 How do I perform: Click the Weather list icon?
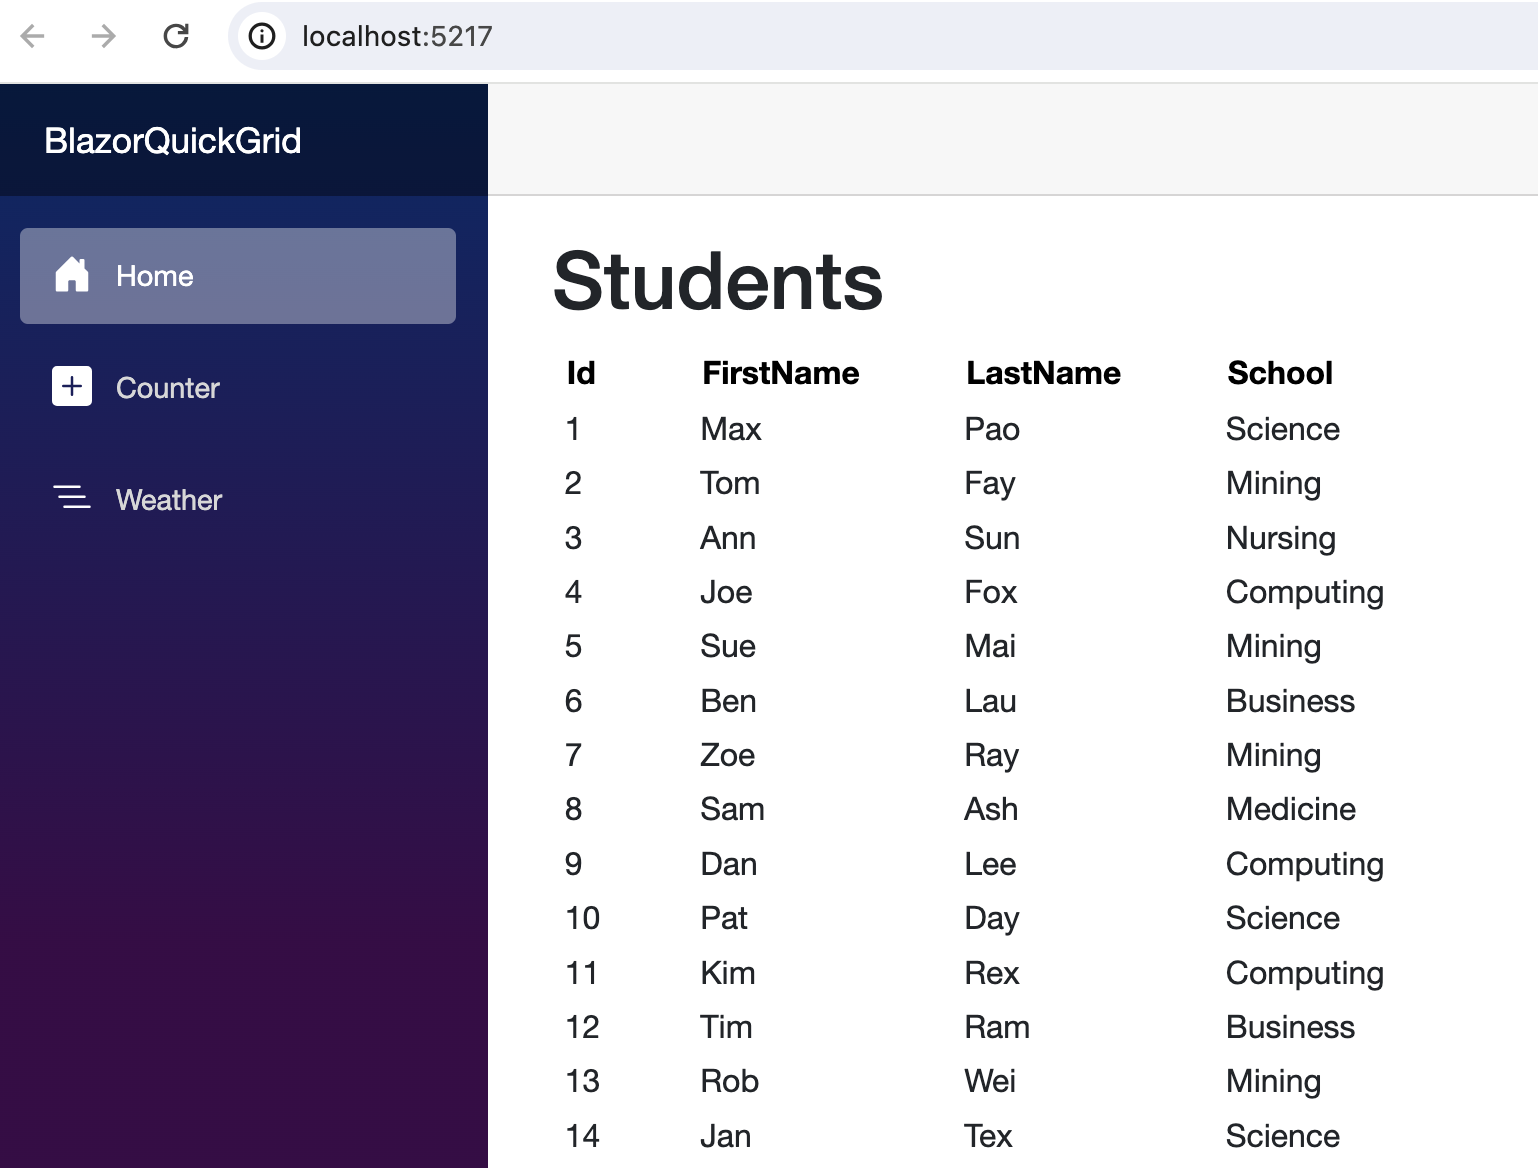[x=72, y=497]
